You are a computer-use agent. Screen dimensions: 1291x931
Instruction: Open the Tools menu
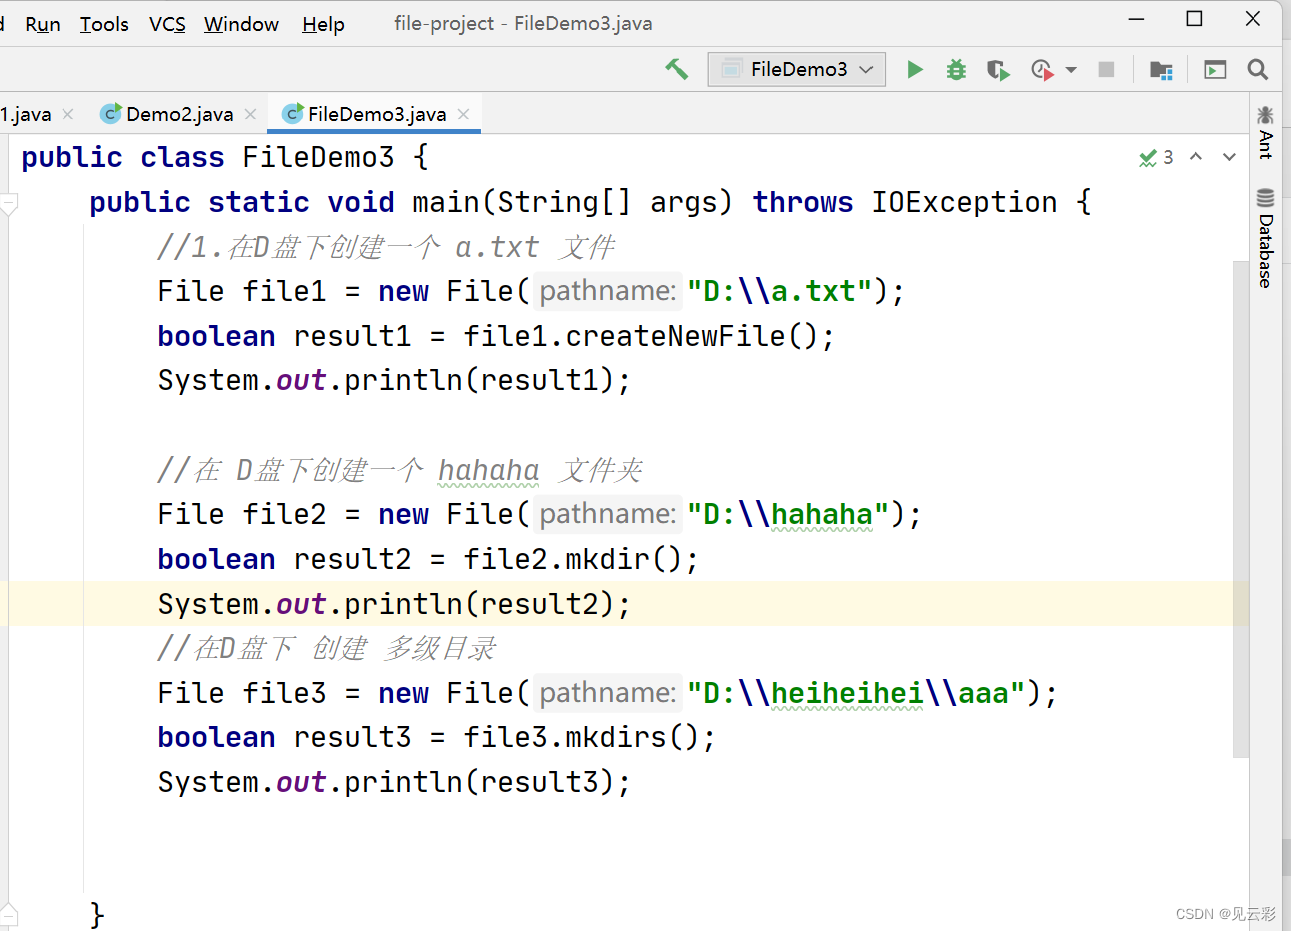coord(104,24)
